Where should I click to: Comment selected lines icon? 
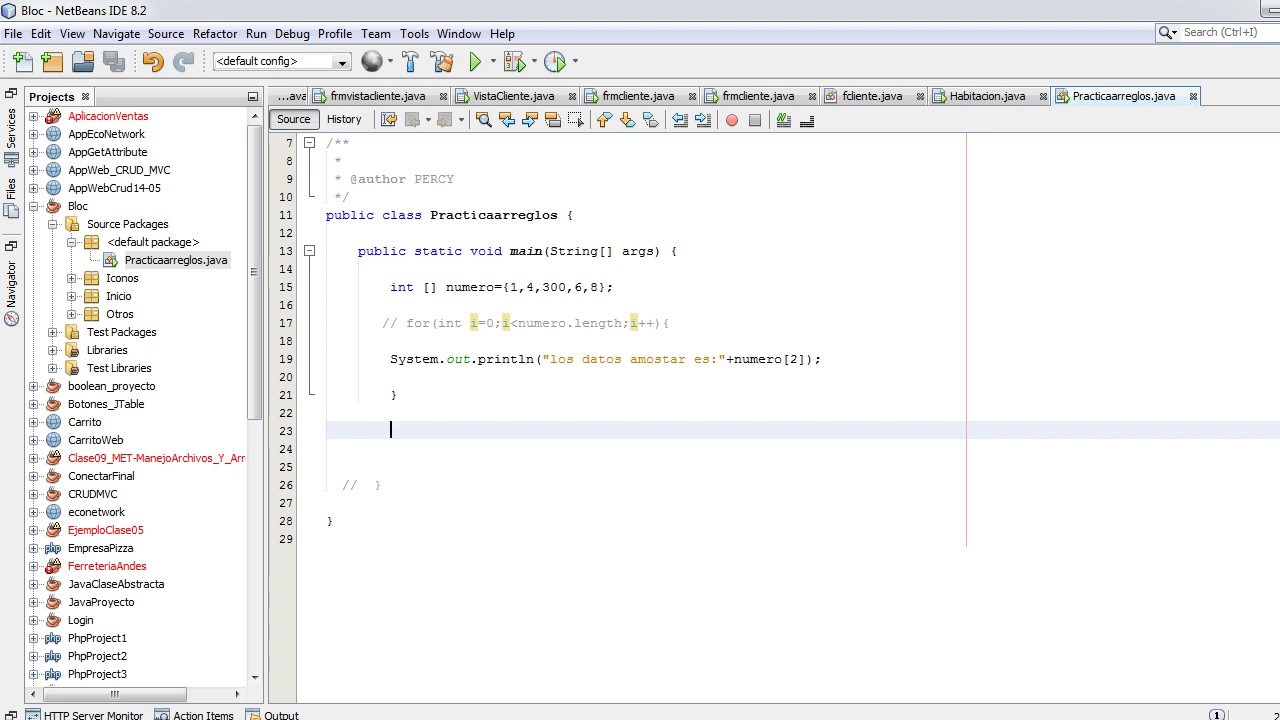click(784, 120)
